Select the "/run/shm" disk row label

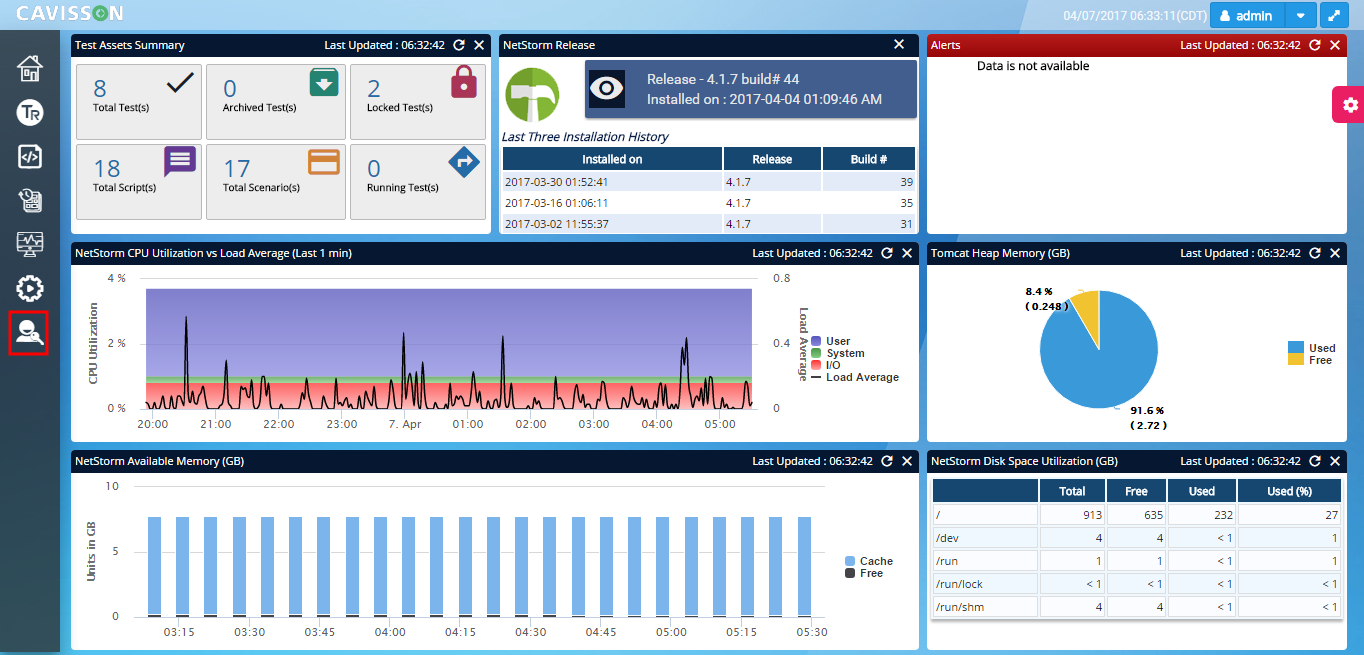[959, 607]
